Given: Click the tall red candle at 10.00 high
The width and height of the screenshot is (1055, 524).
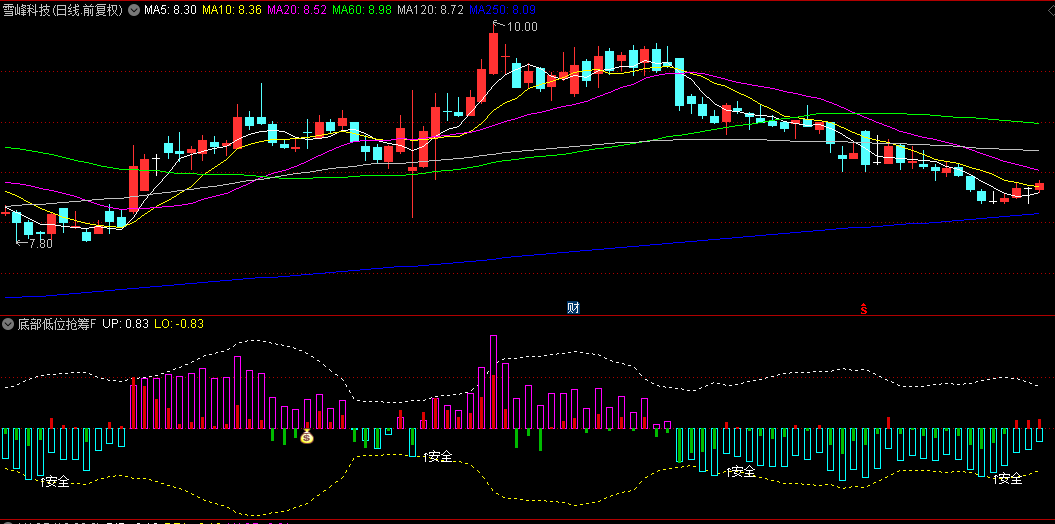Looking at the screenshot, I should tap(493, 52).
